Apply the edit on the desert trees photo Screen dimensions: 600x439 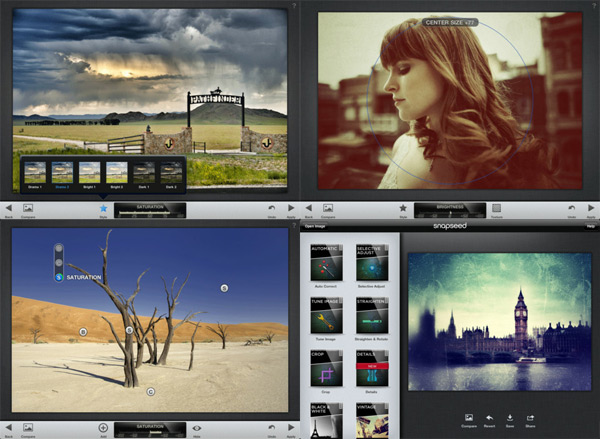tap(291, 428)
